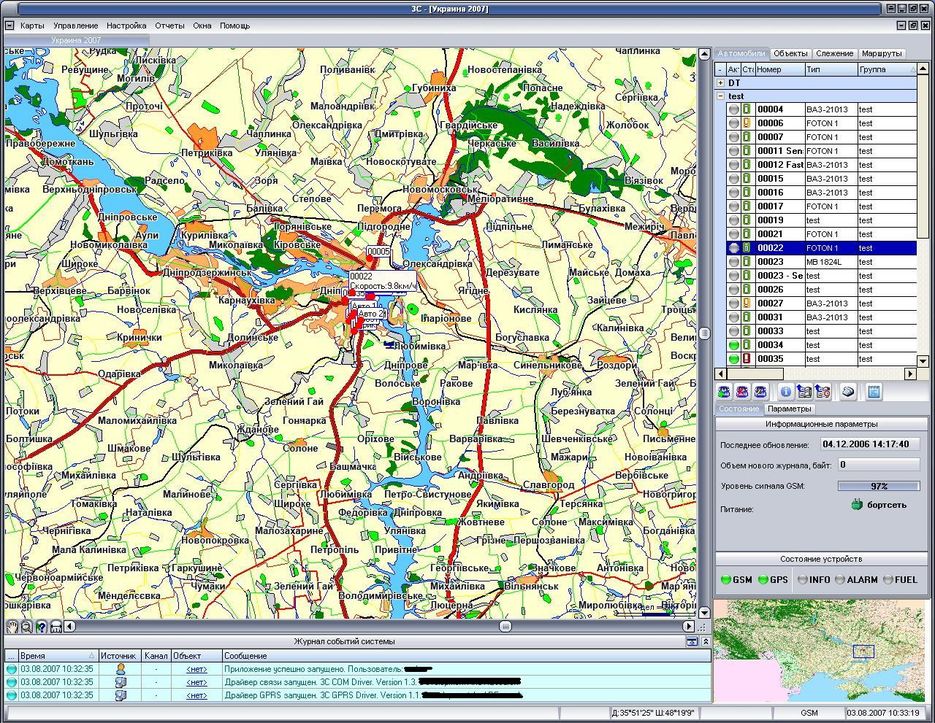Collapse the test vehicle group

[x=720, y=95]
